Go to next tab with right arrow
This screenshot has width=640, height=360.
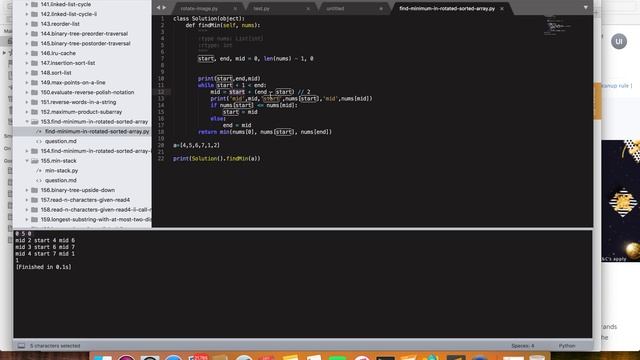164,7
